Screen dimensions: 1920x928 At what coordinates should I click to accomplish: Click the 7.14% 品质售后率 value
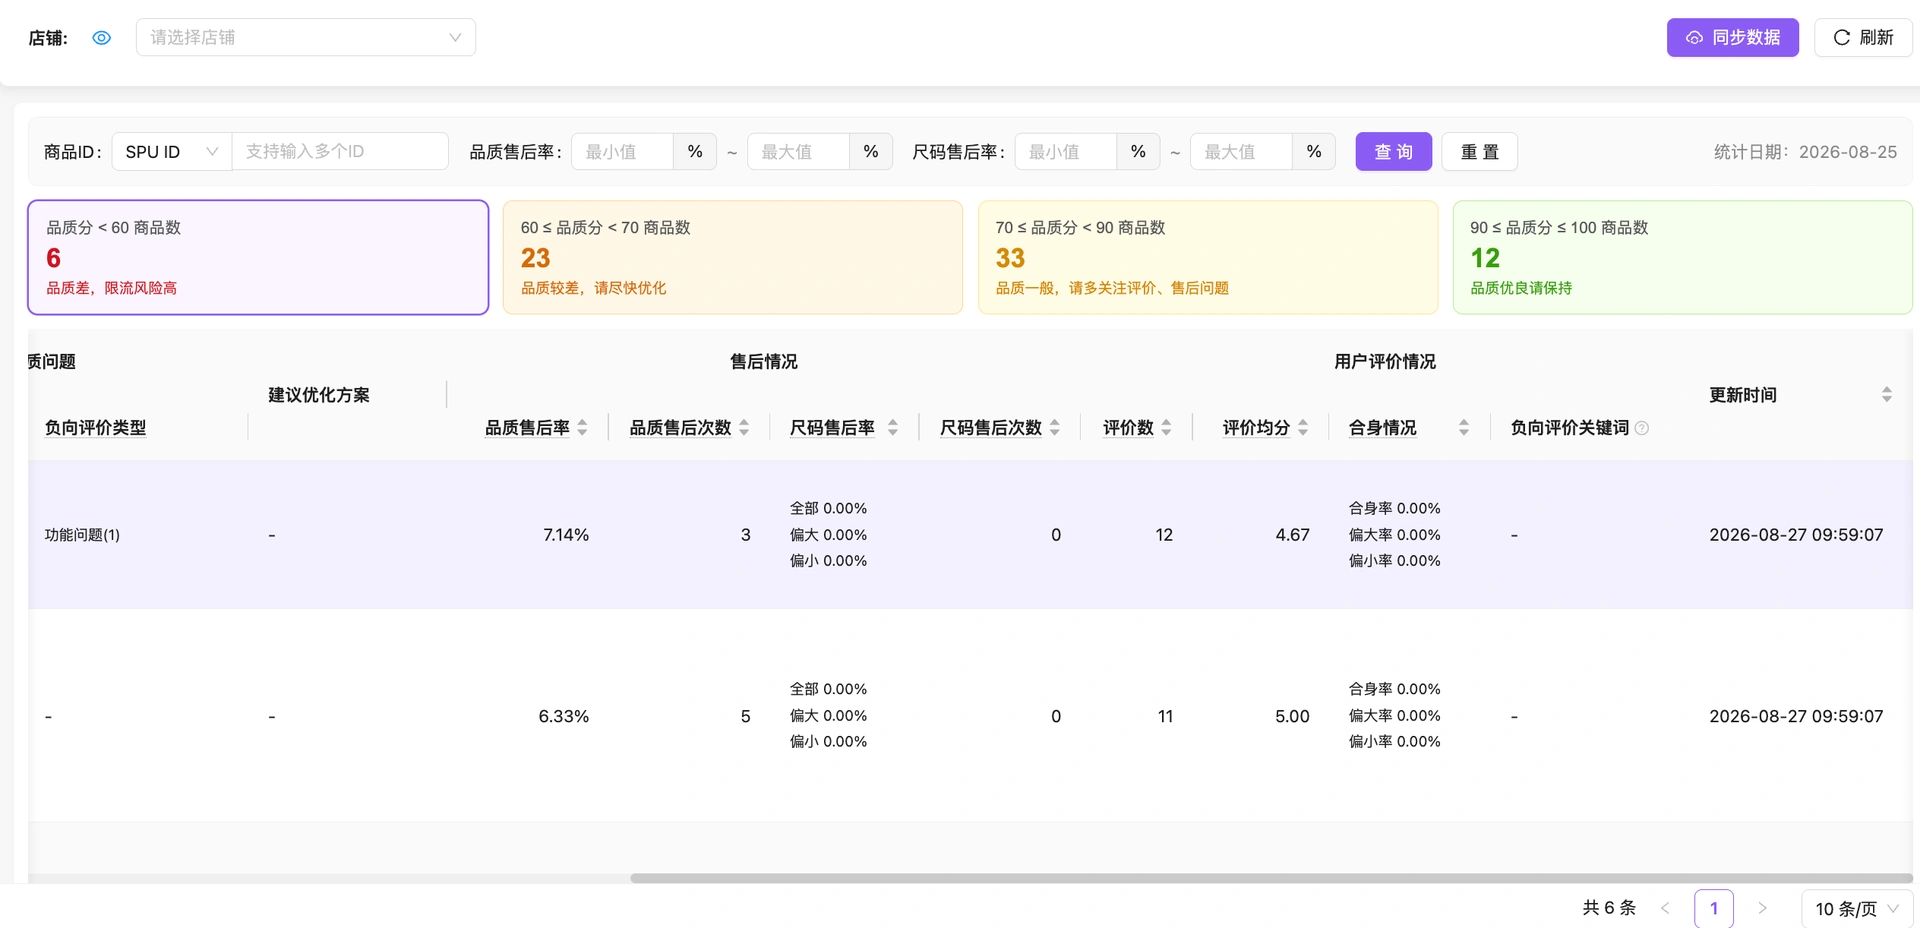coord(566,535)
